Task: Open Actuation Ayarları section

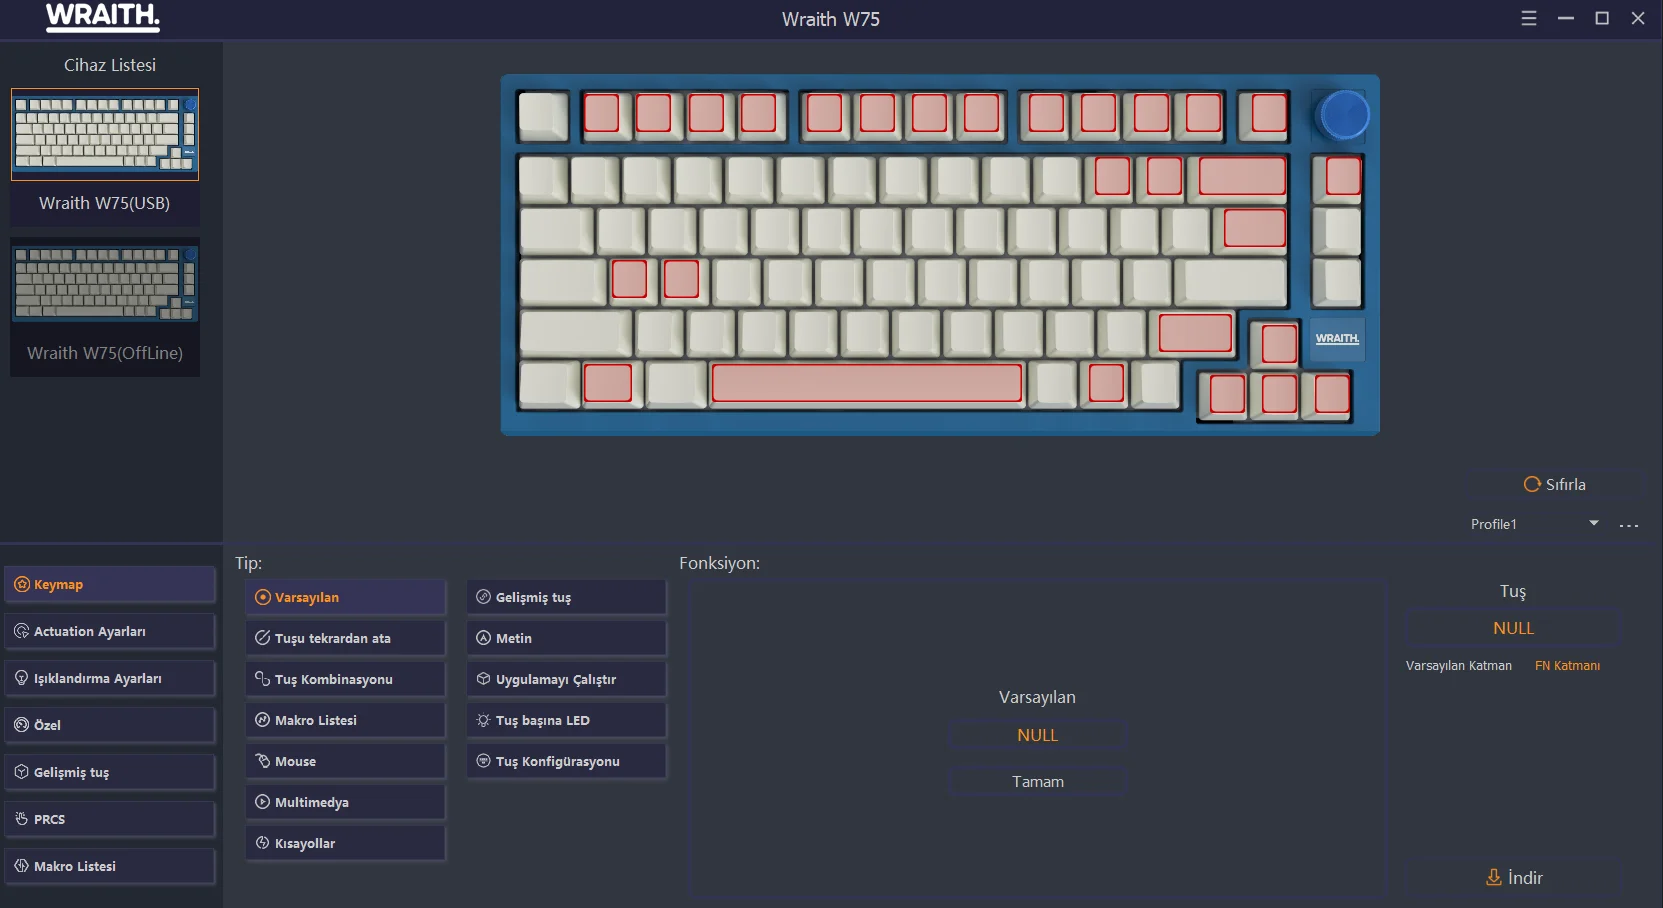Action: coord(110,631)
